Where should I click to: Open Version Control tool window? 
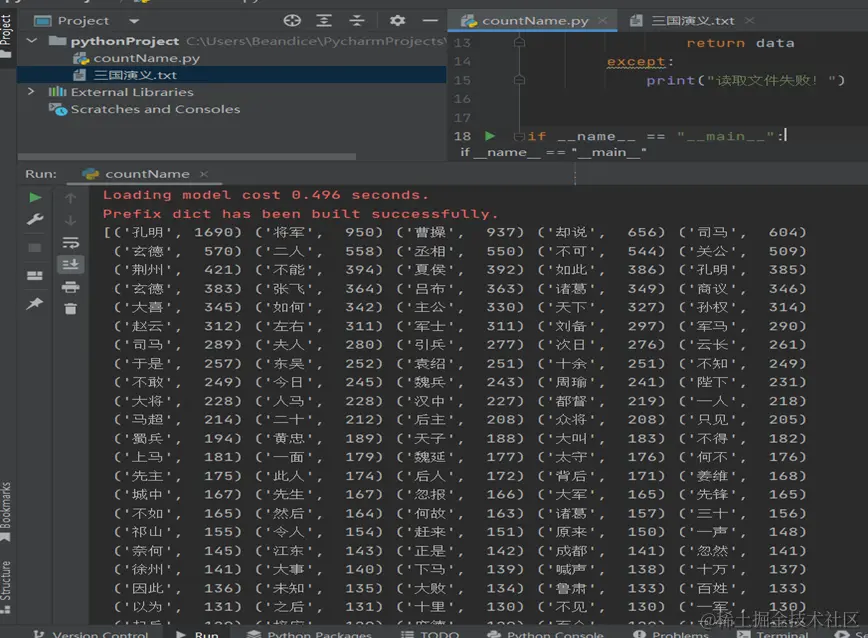click(91, 634)
